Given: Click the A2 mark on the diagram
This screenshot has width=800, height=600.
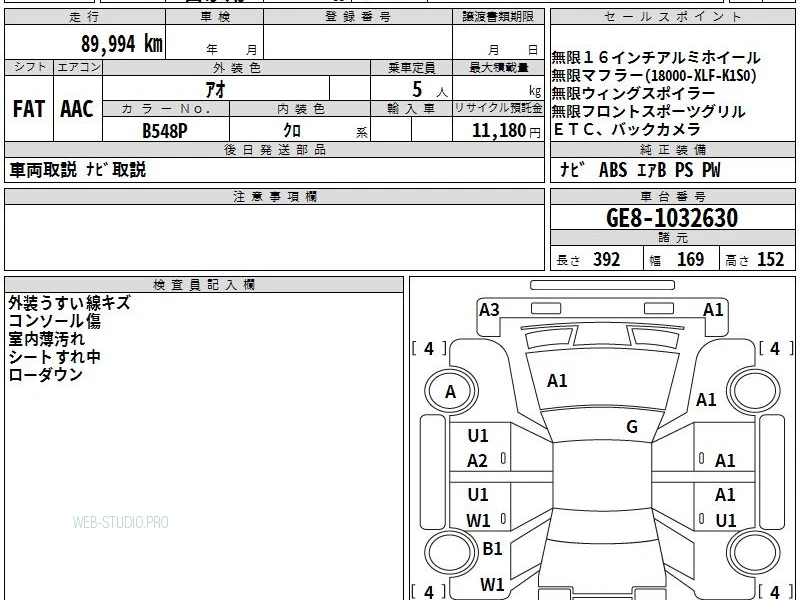Looking at the screenshot, I should (477, 461).
